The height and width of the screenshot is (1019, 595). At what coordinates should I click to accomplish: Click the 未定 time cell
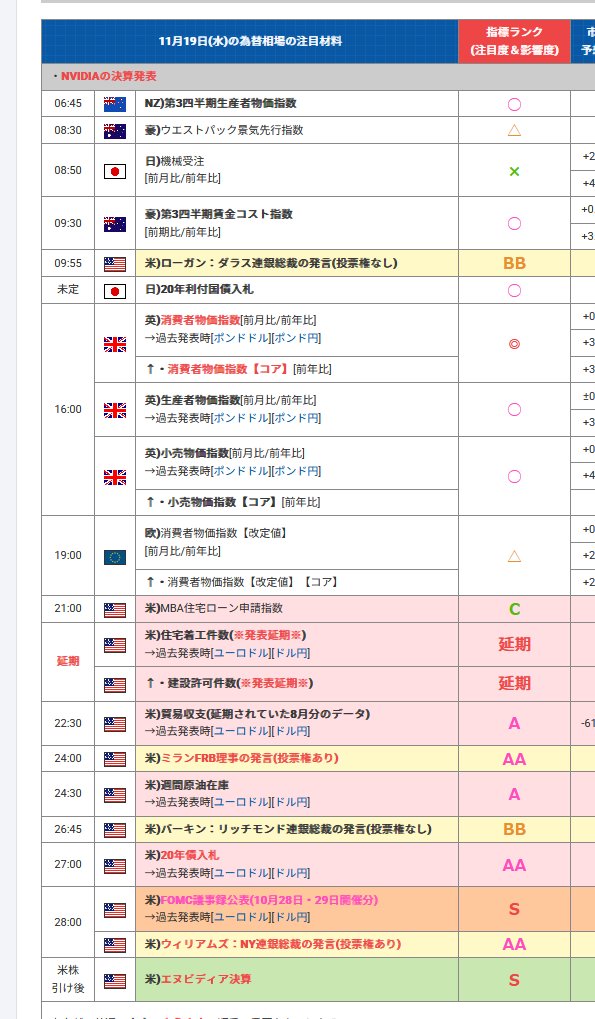(68, 289)
